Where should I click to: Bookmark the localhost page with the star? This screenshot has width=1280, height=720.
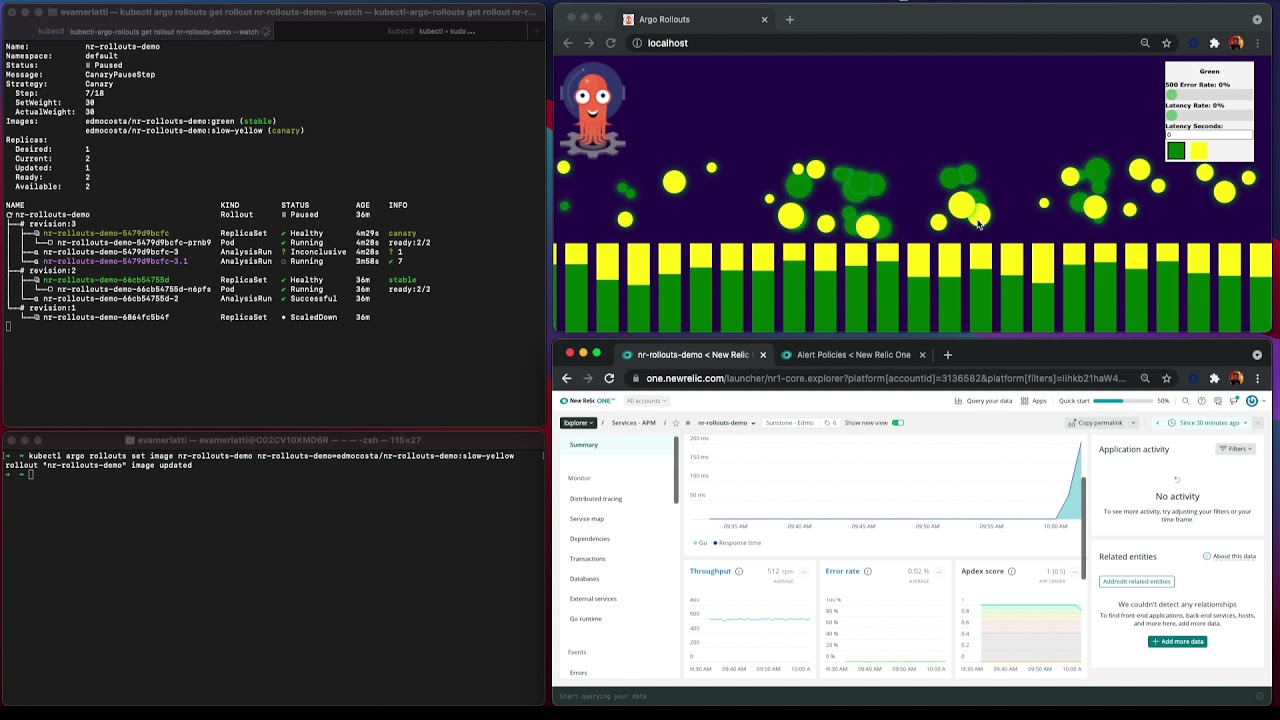(x=1166, y=43)
